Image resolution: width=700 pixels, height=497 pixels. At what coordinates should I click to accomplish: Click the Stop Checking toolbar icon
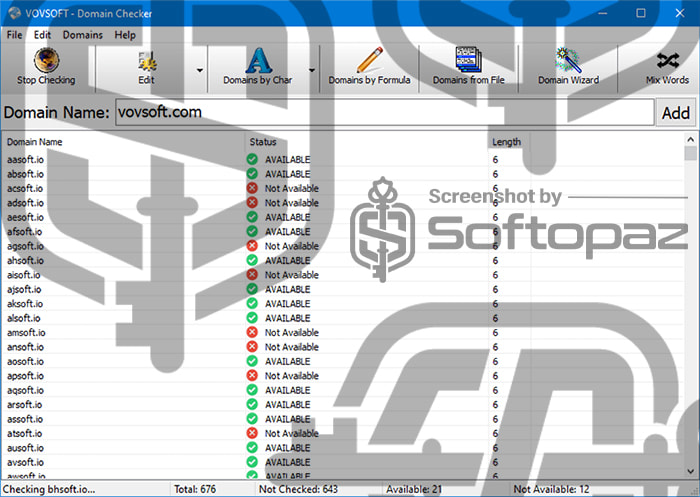click(46, 60)
